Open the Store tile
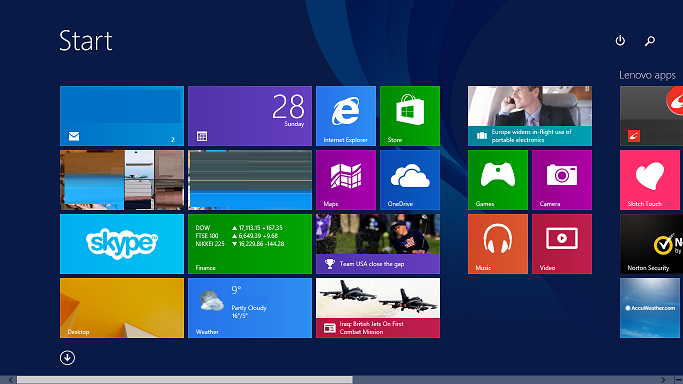The image size is (683, 384). [x=410, y=116]
